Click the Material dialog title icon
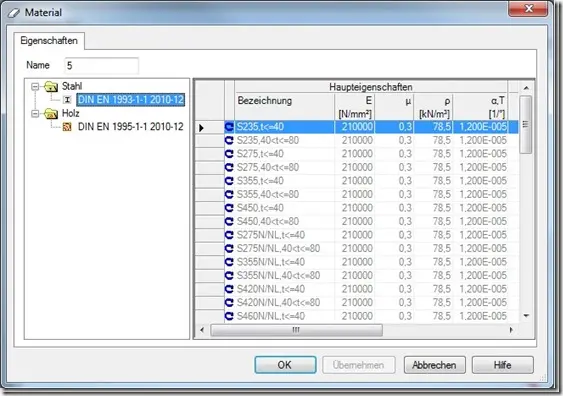The width and height of the screenshot is (563, 396). click(14, 13)
